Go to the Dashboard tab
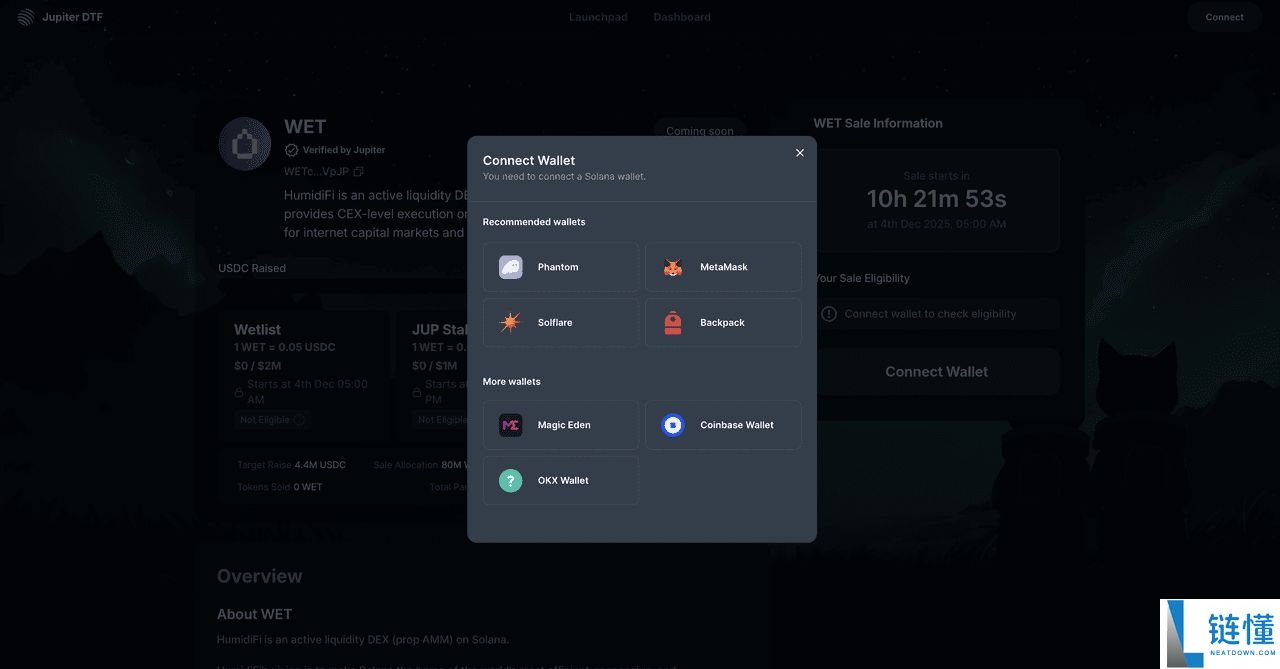 pyautogui.click(x=682, y=17)
